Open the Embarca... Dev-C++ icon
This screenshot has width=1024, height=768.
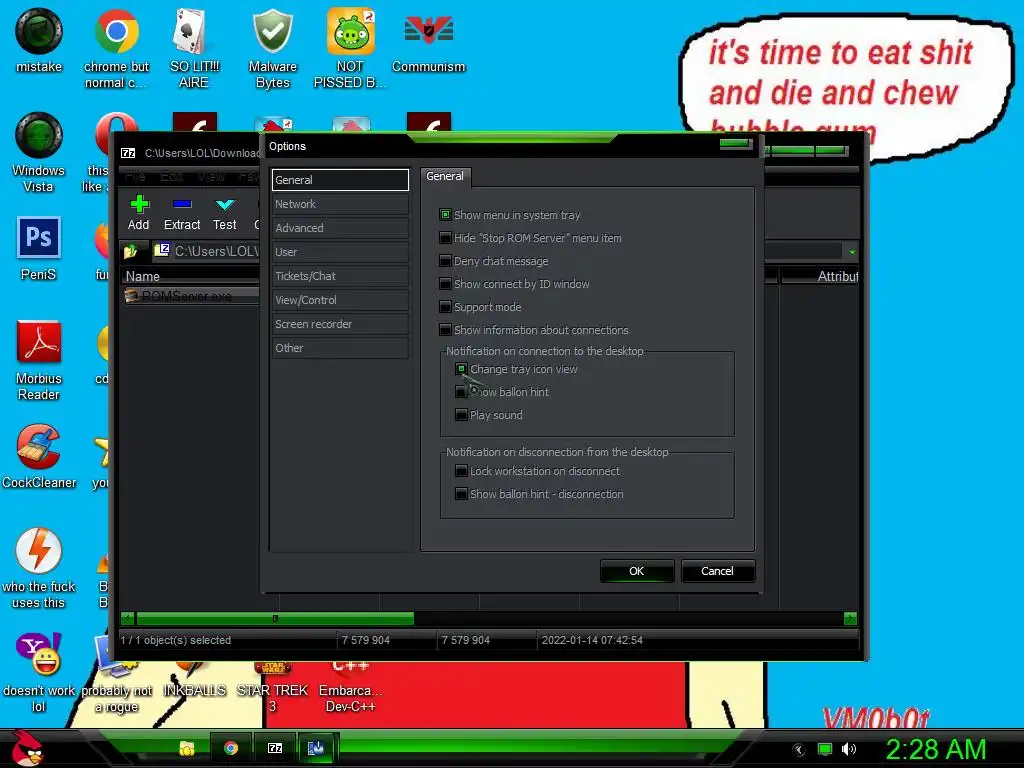(x=350, y=686)
